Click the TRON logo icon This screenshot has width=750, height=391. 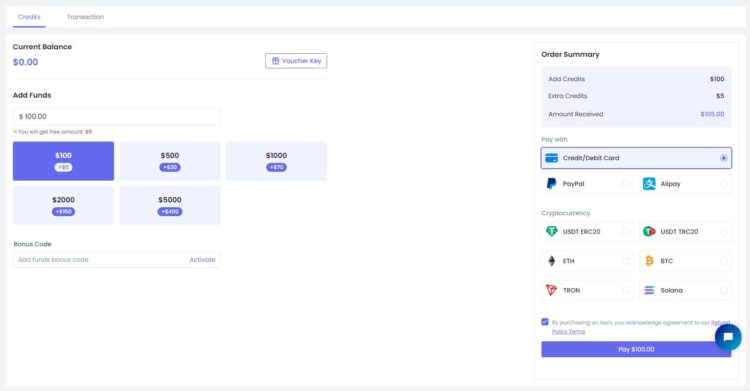coord(551,290)
